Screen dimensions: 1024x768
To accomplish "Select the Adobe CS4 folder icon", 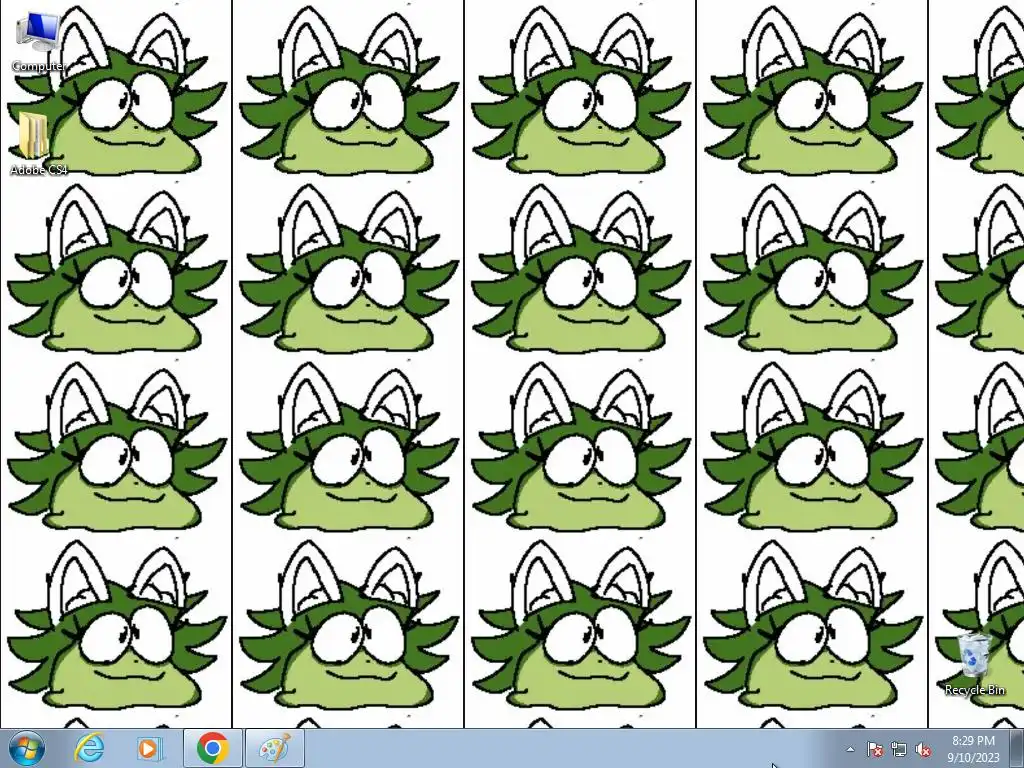I will click(x=33, y=136).
